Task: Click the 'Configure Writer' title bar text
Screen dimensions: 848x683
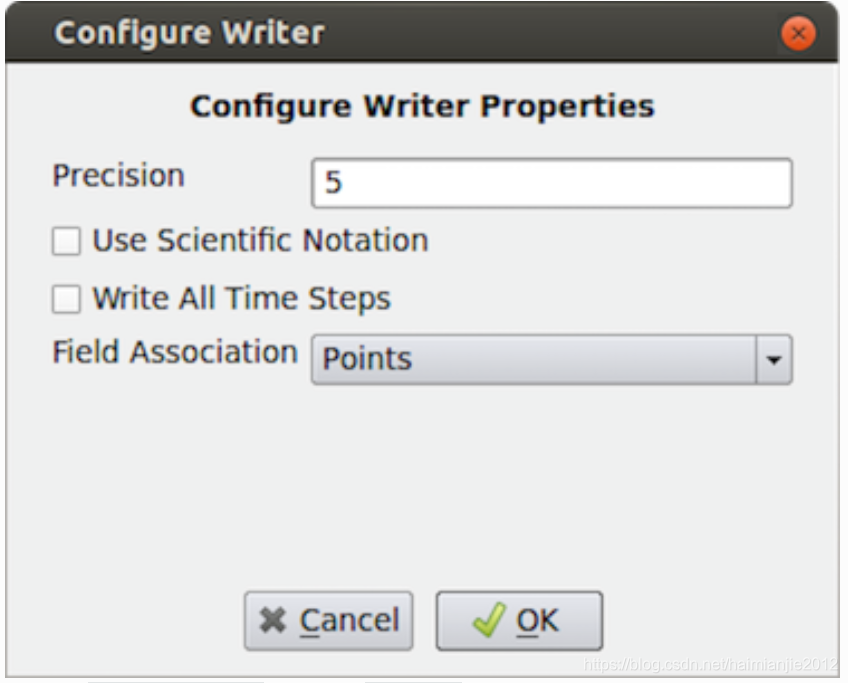Action: click(x=189, y=33)
